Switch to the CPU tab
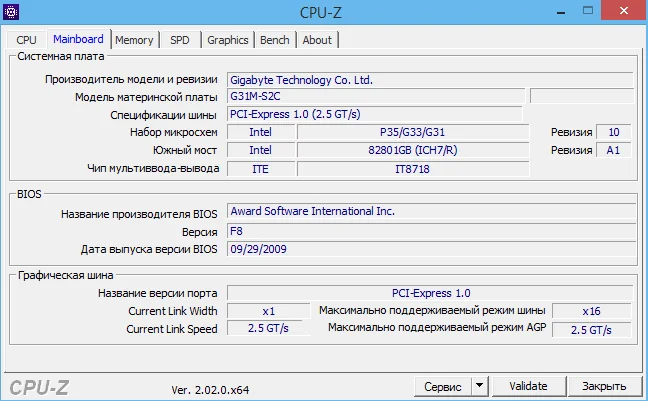Screen dimensions: 648x401 coord(26,40)
